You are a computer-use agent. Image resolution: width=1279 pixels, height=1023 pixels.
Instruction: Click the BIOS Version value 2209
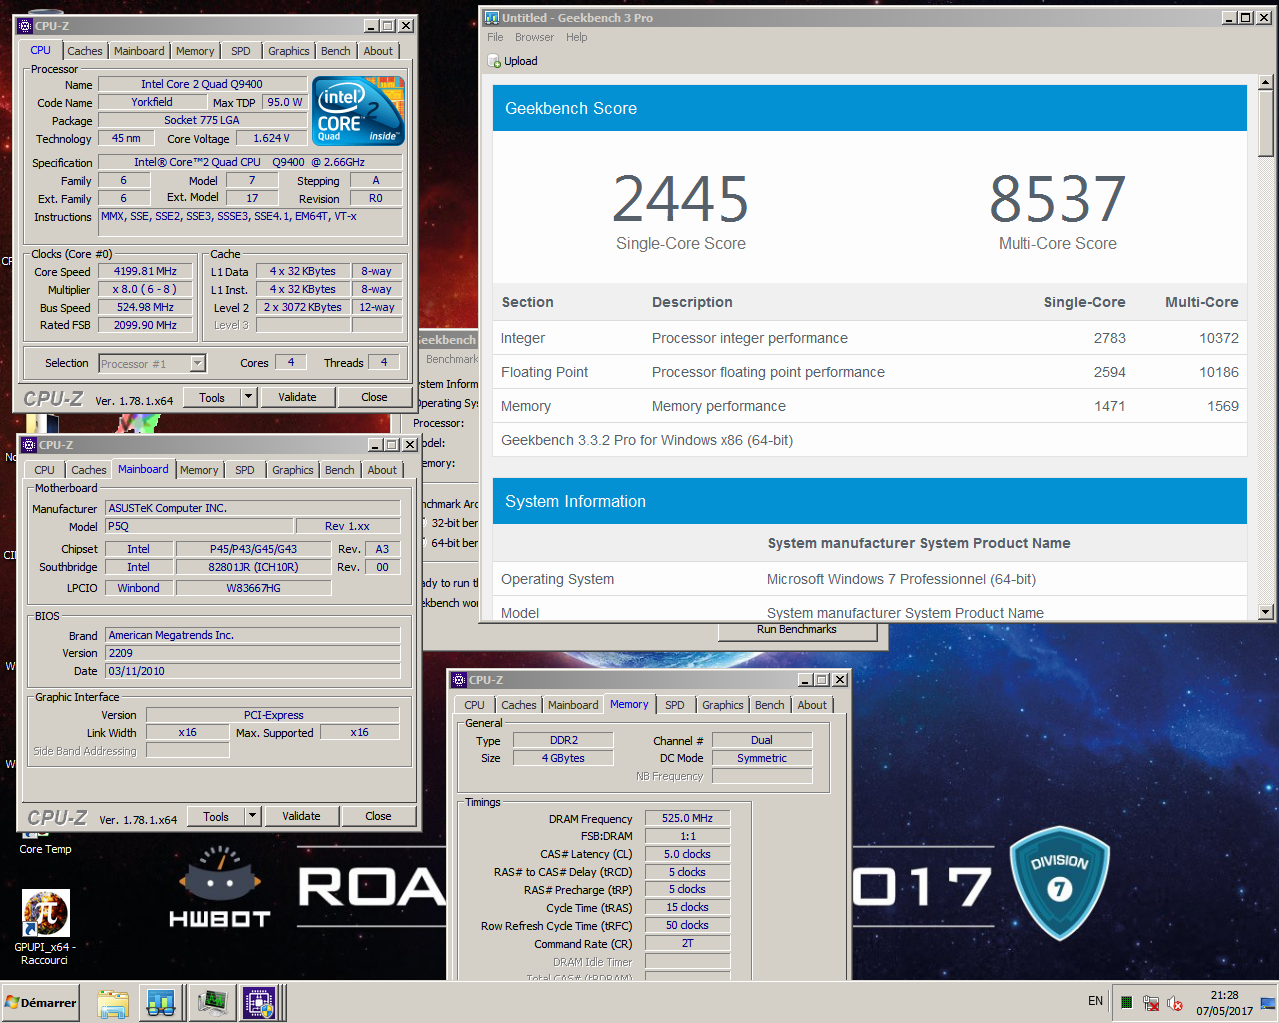click(x=253, y=653)
